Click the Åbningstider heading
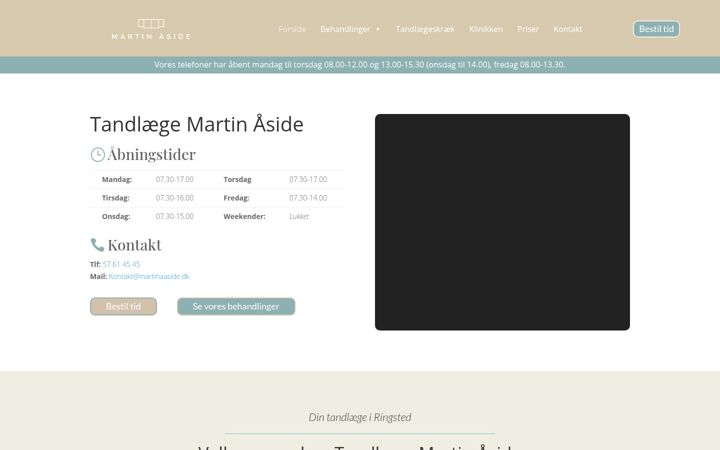Screen dimensions: 720x450 [x=152, y=155]
